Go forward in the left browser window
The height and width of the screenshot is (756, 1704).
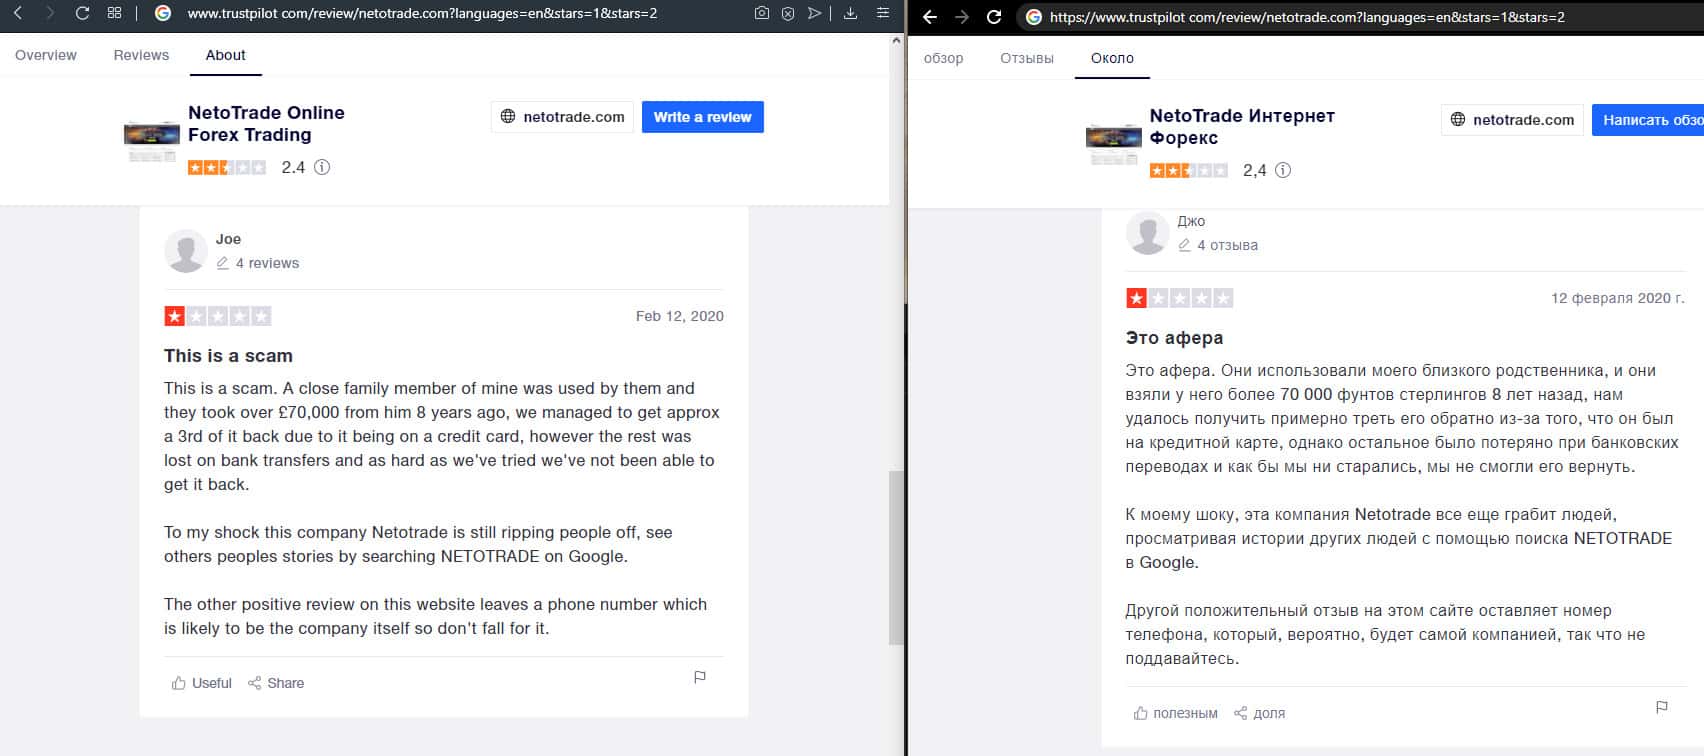(x=50, y=13)
